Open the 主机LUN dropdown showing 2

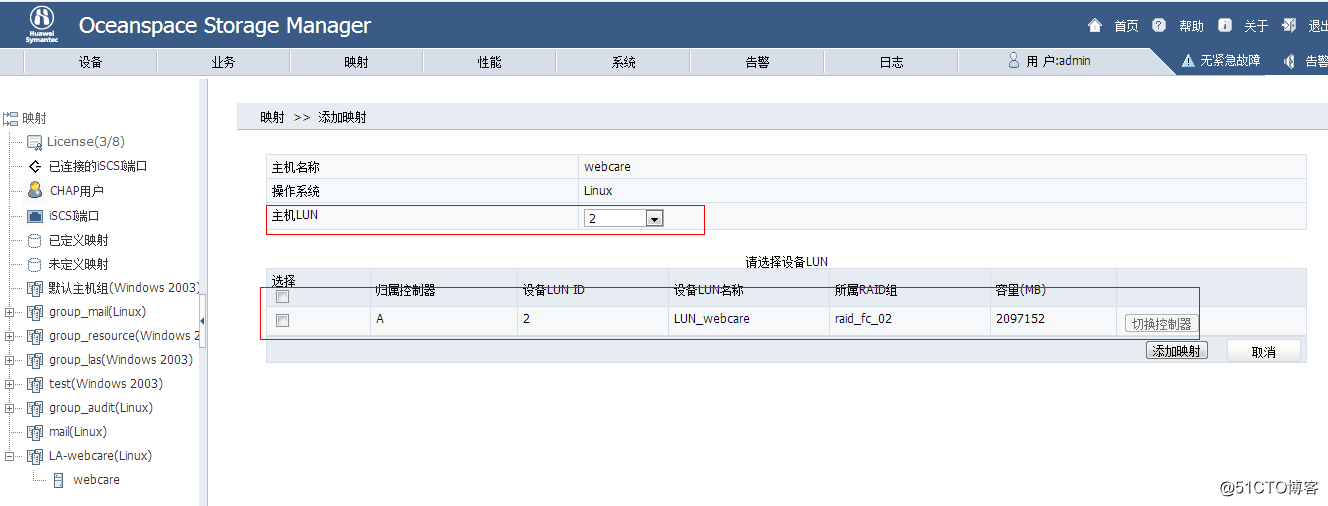pyautogui.click(x=624, y=218)
